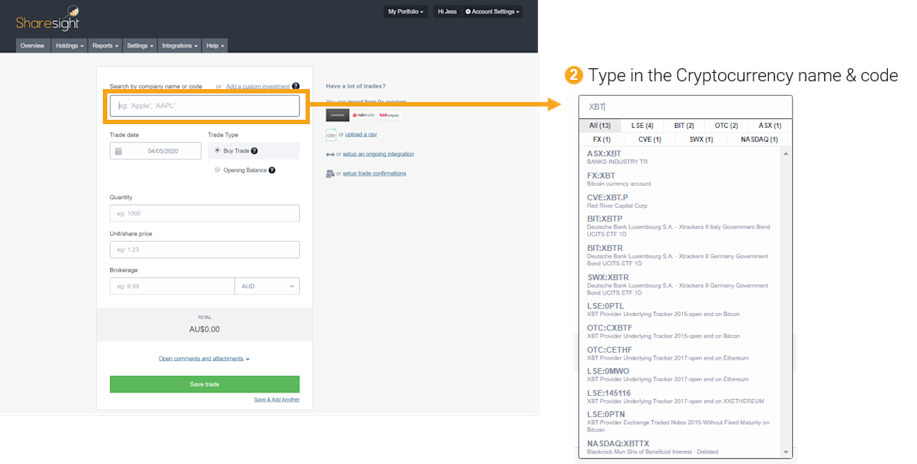917x464 pixels.
Task: Choose LSE:0PTN search result
Action: pos(681,422)
